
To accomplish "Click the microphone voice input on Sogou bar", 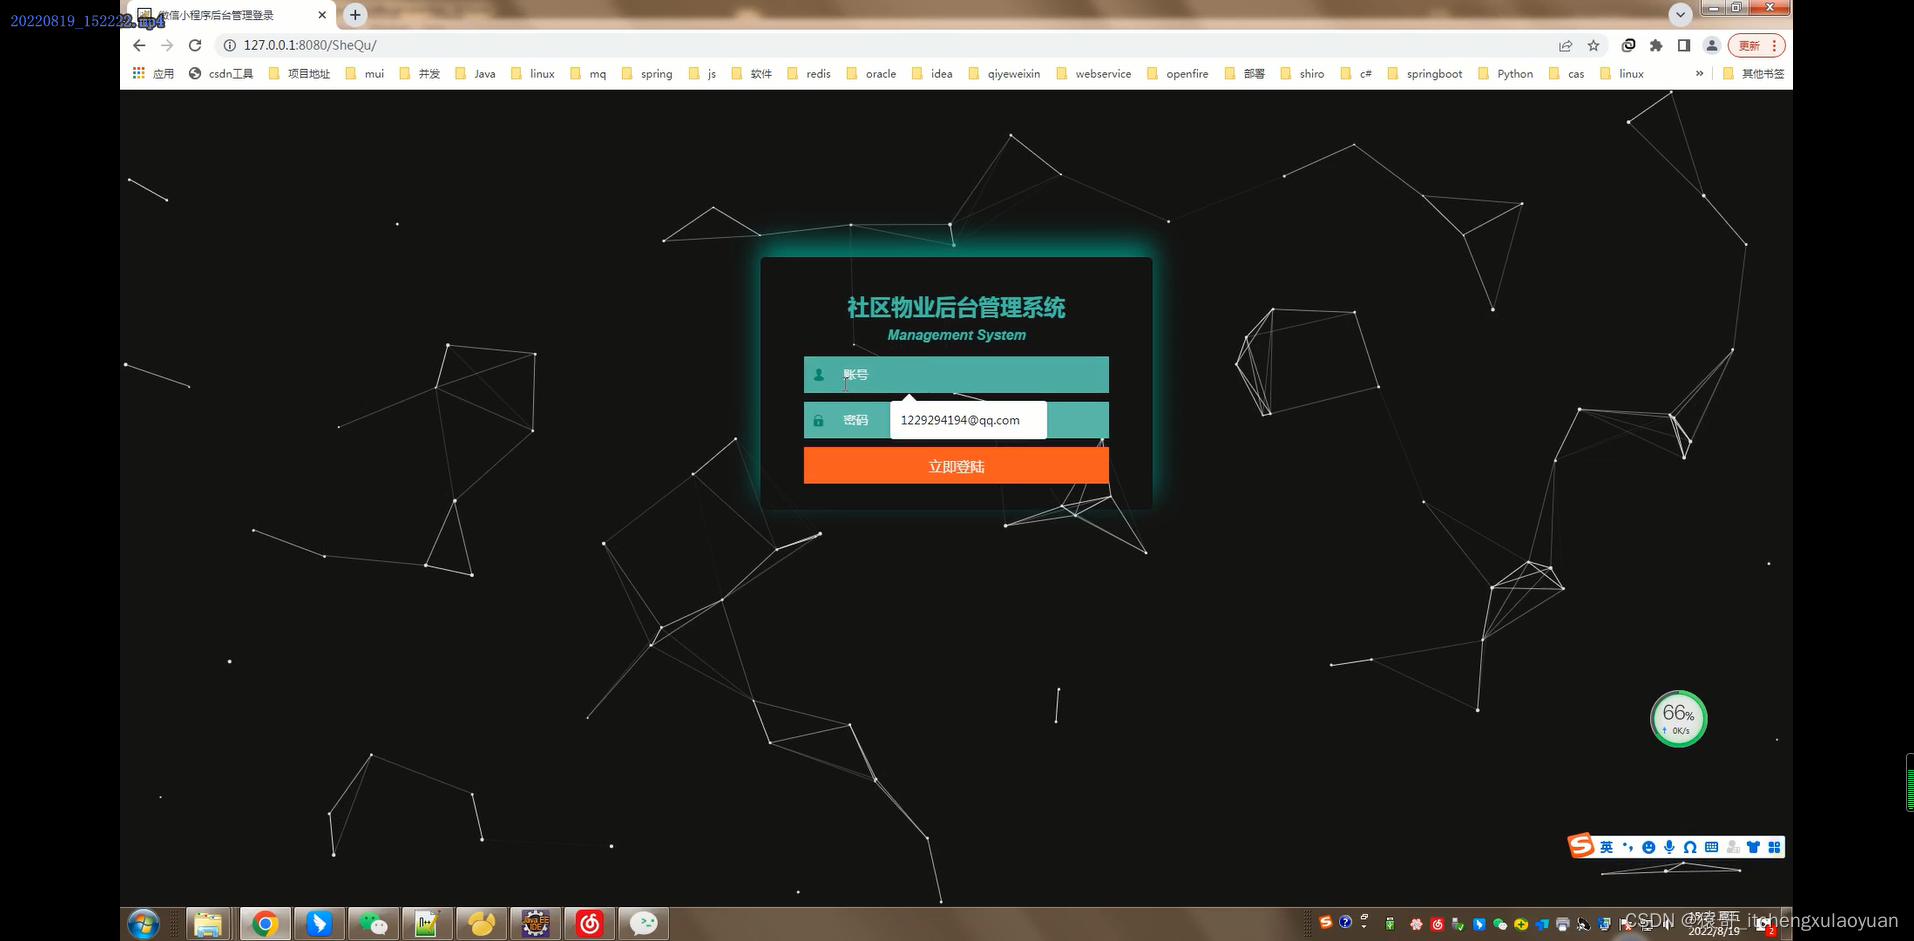I will pyautogui.click(x=1669, y=847).
